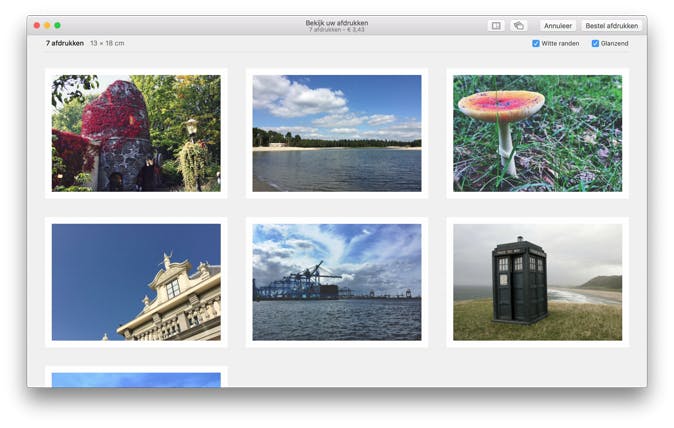This screenshot has width=674, height=428.
Task: Select the harbor cranes print
Action: coord(337,282)
